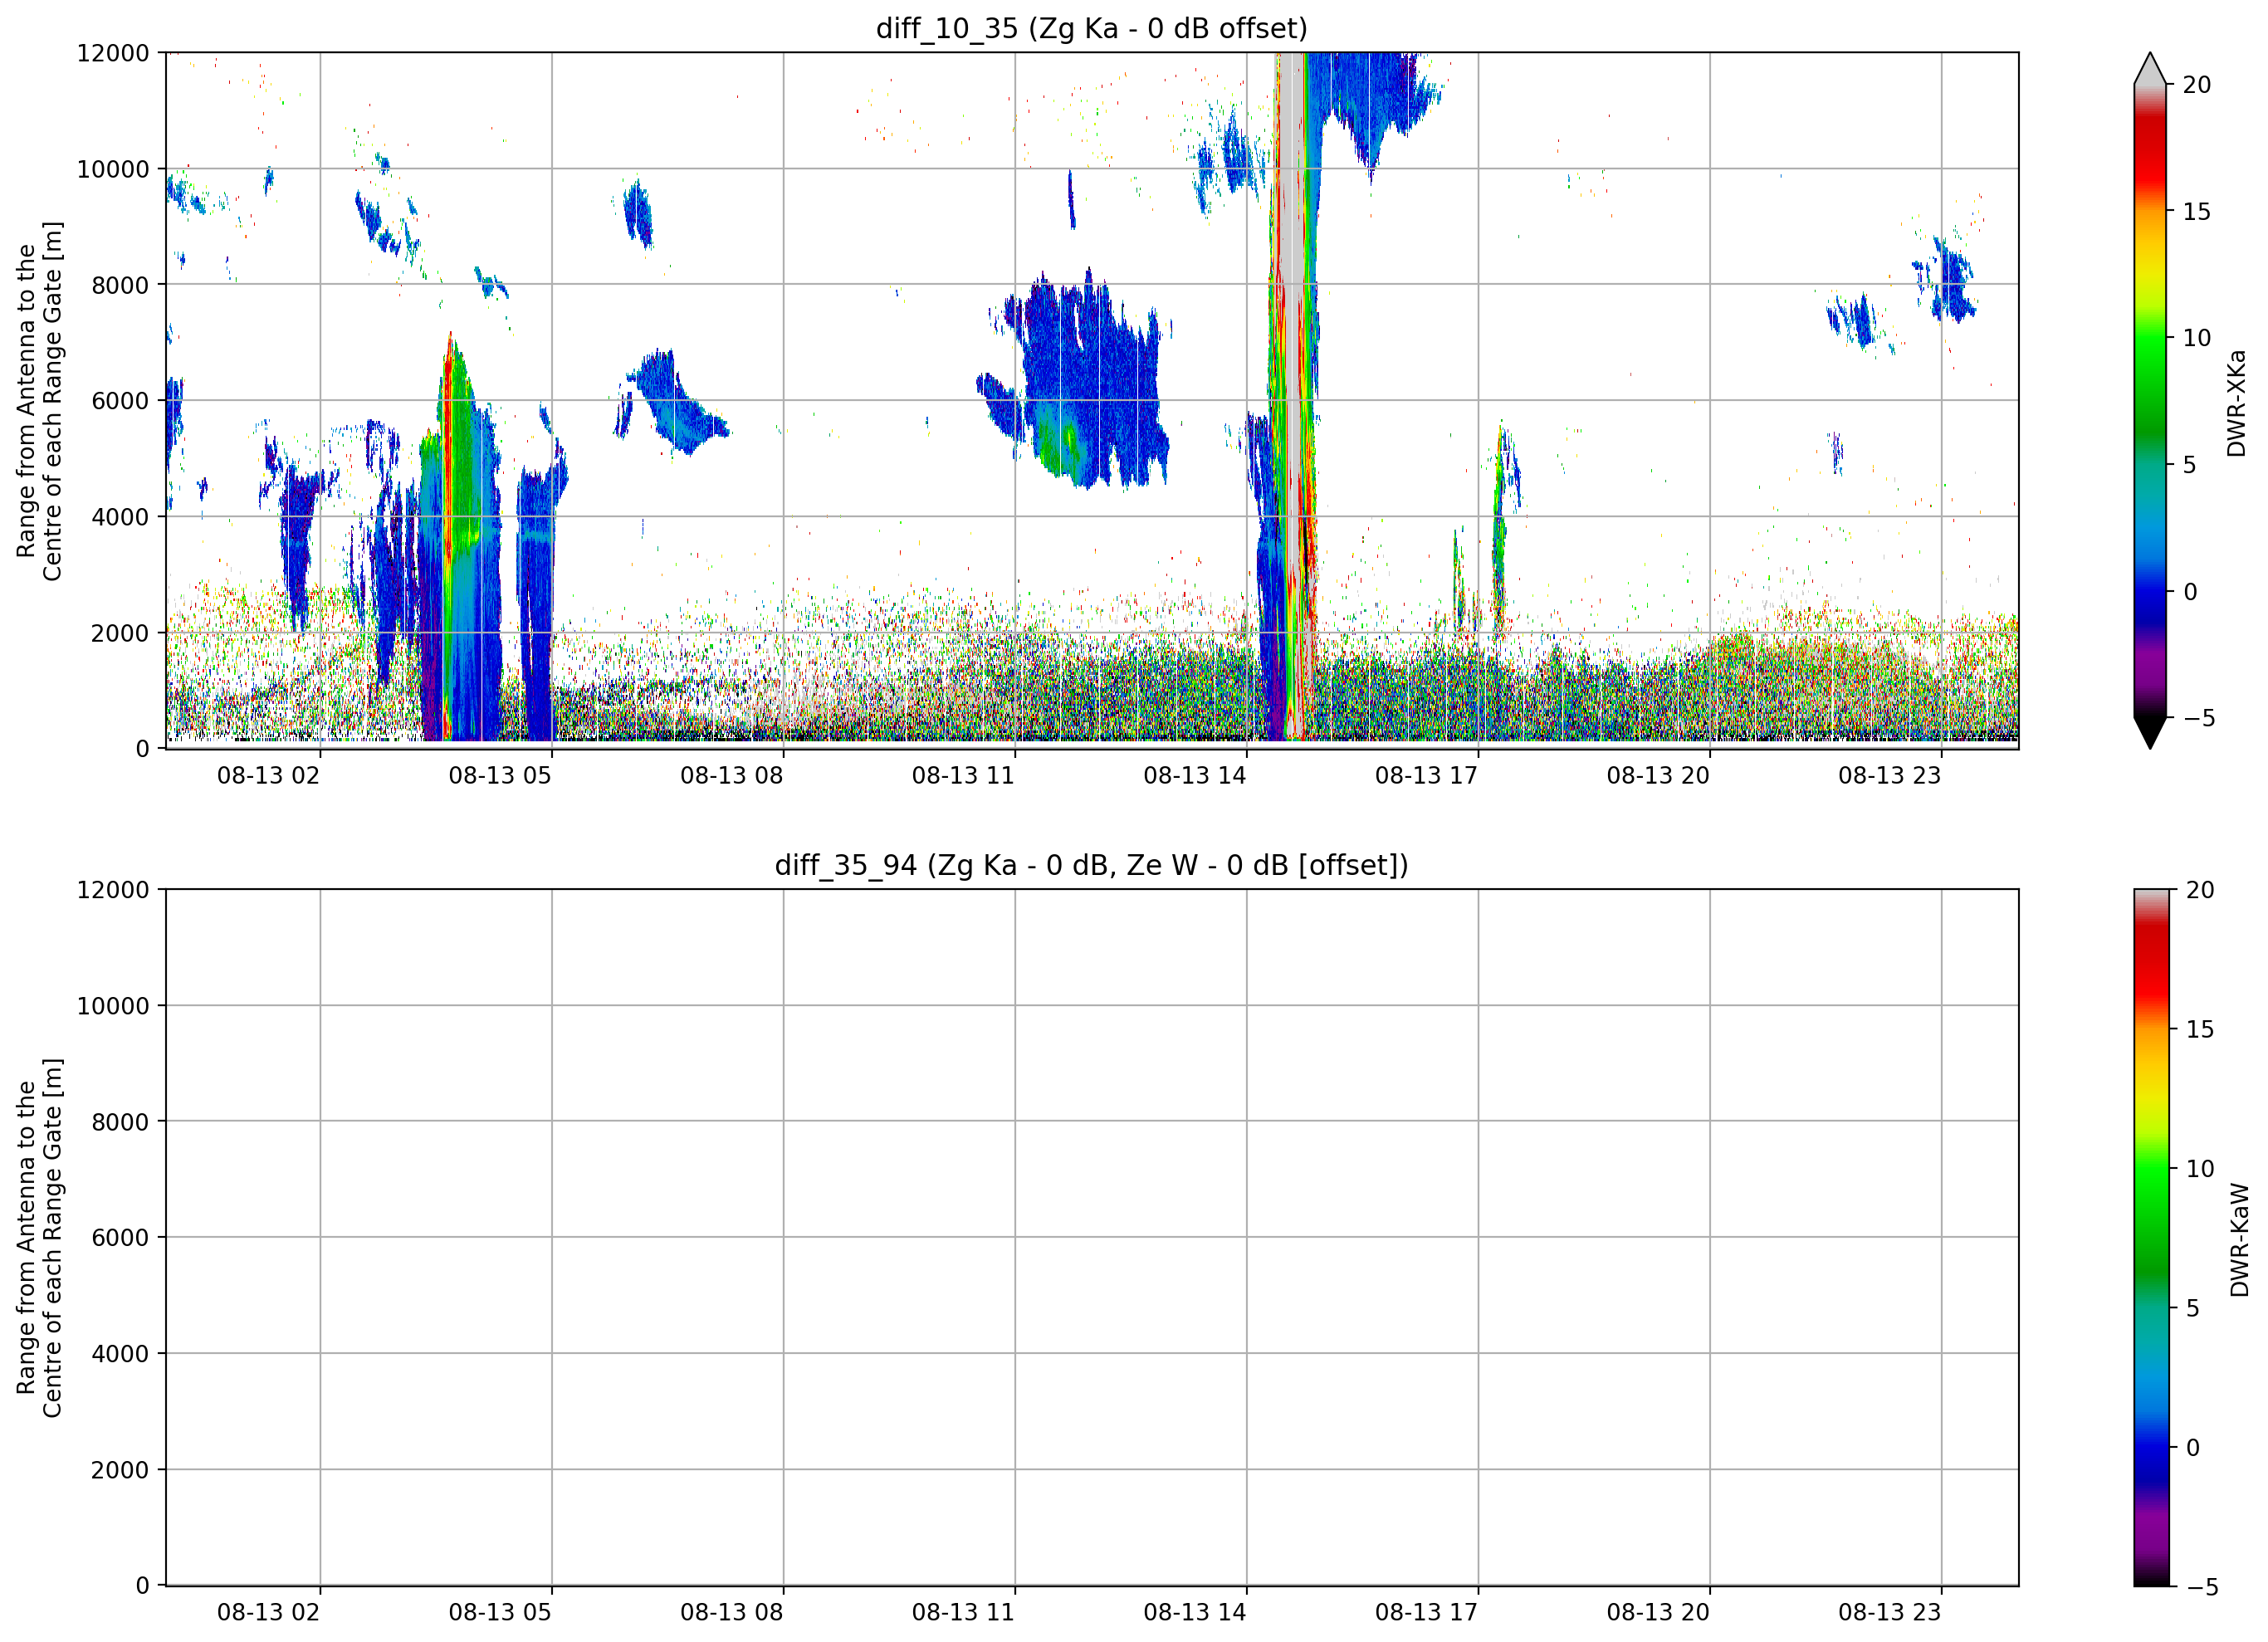Click the DWR-XKa colorbar label

tap(2236, 403)
